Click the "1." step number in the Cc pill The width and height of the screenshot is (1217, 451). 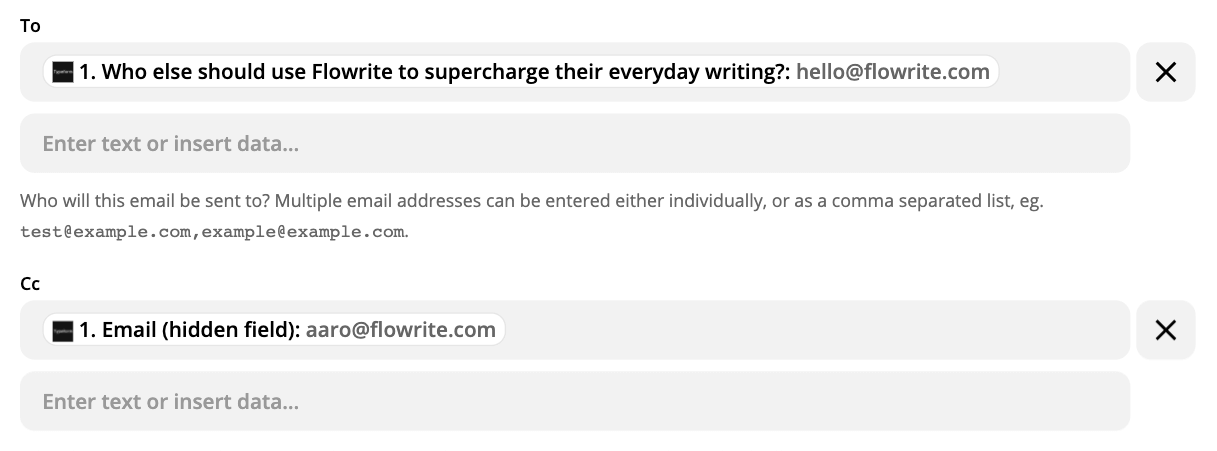[87, 330]
